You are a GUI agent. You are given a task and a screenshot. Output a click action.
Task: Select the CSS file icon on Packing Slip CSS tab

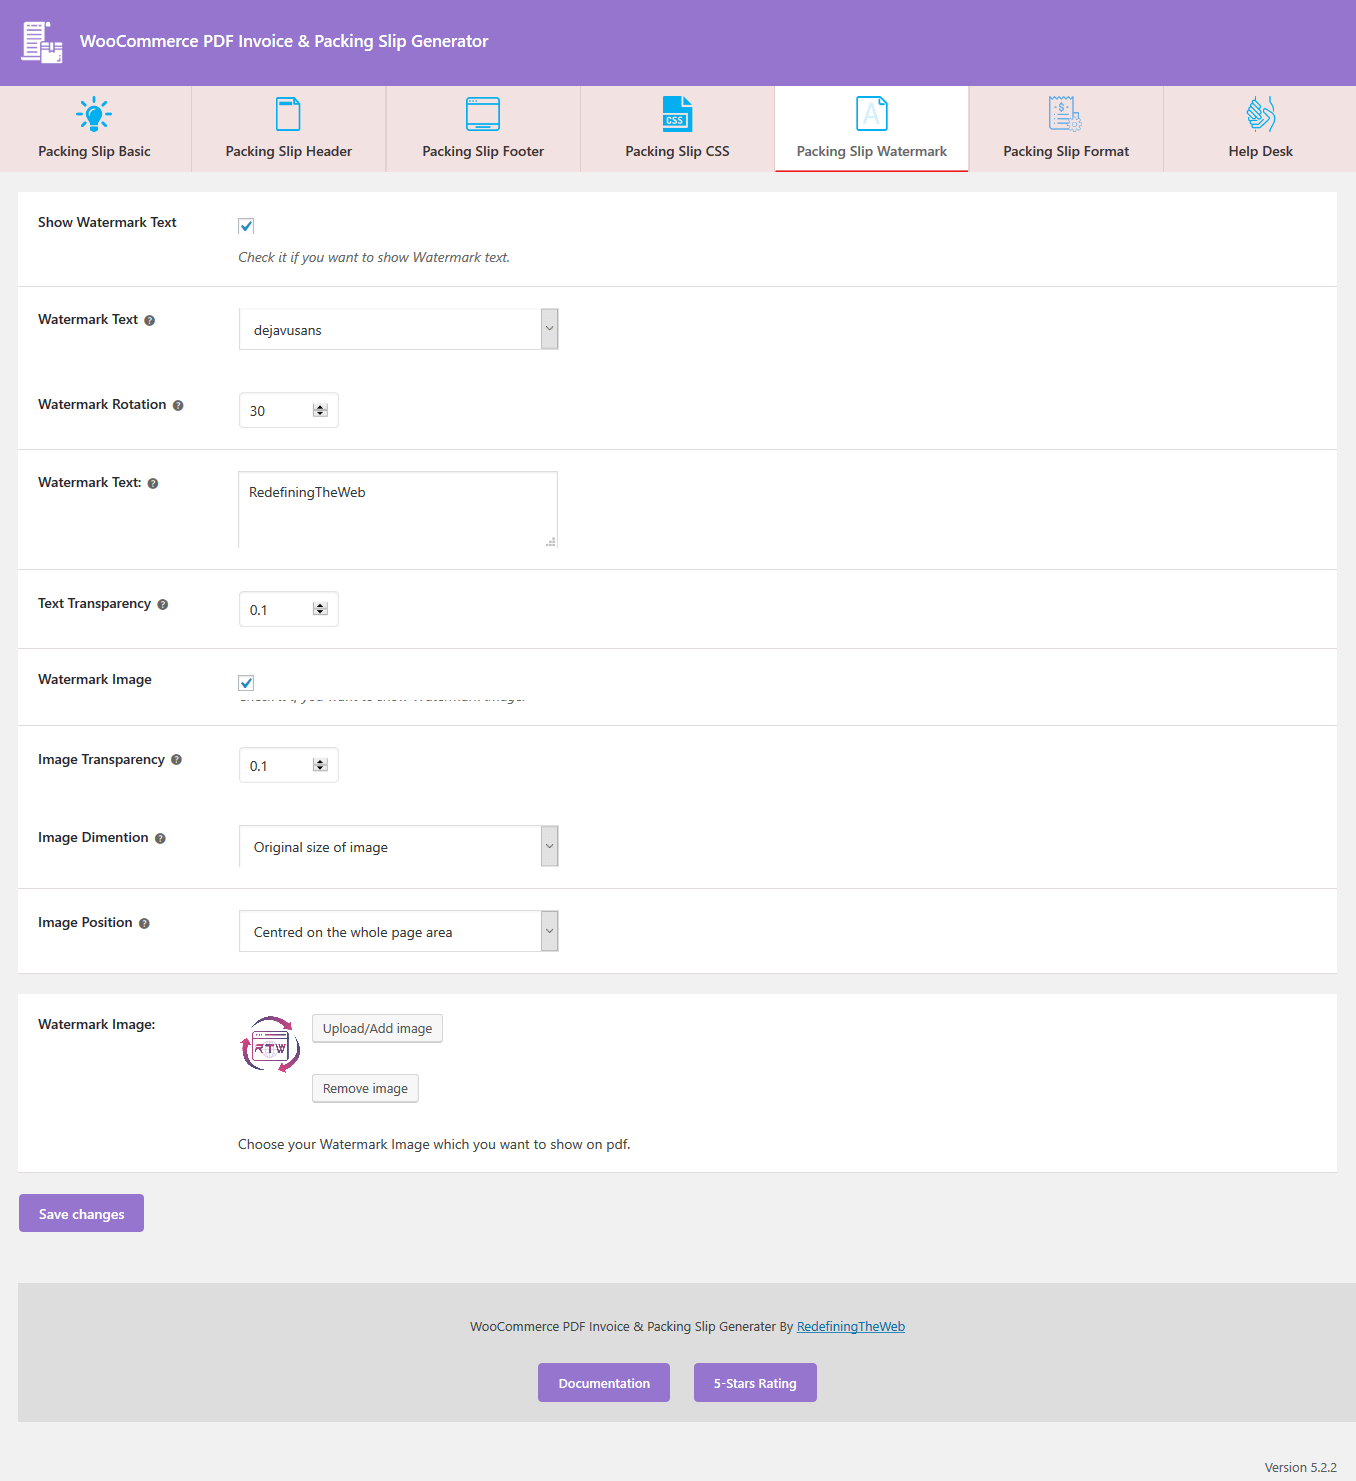point(677,114)
